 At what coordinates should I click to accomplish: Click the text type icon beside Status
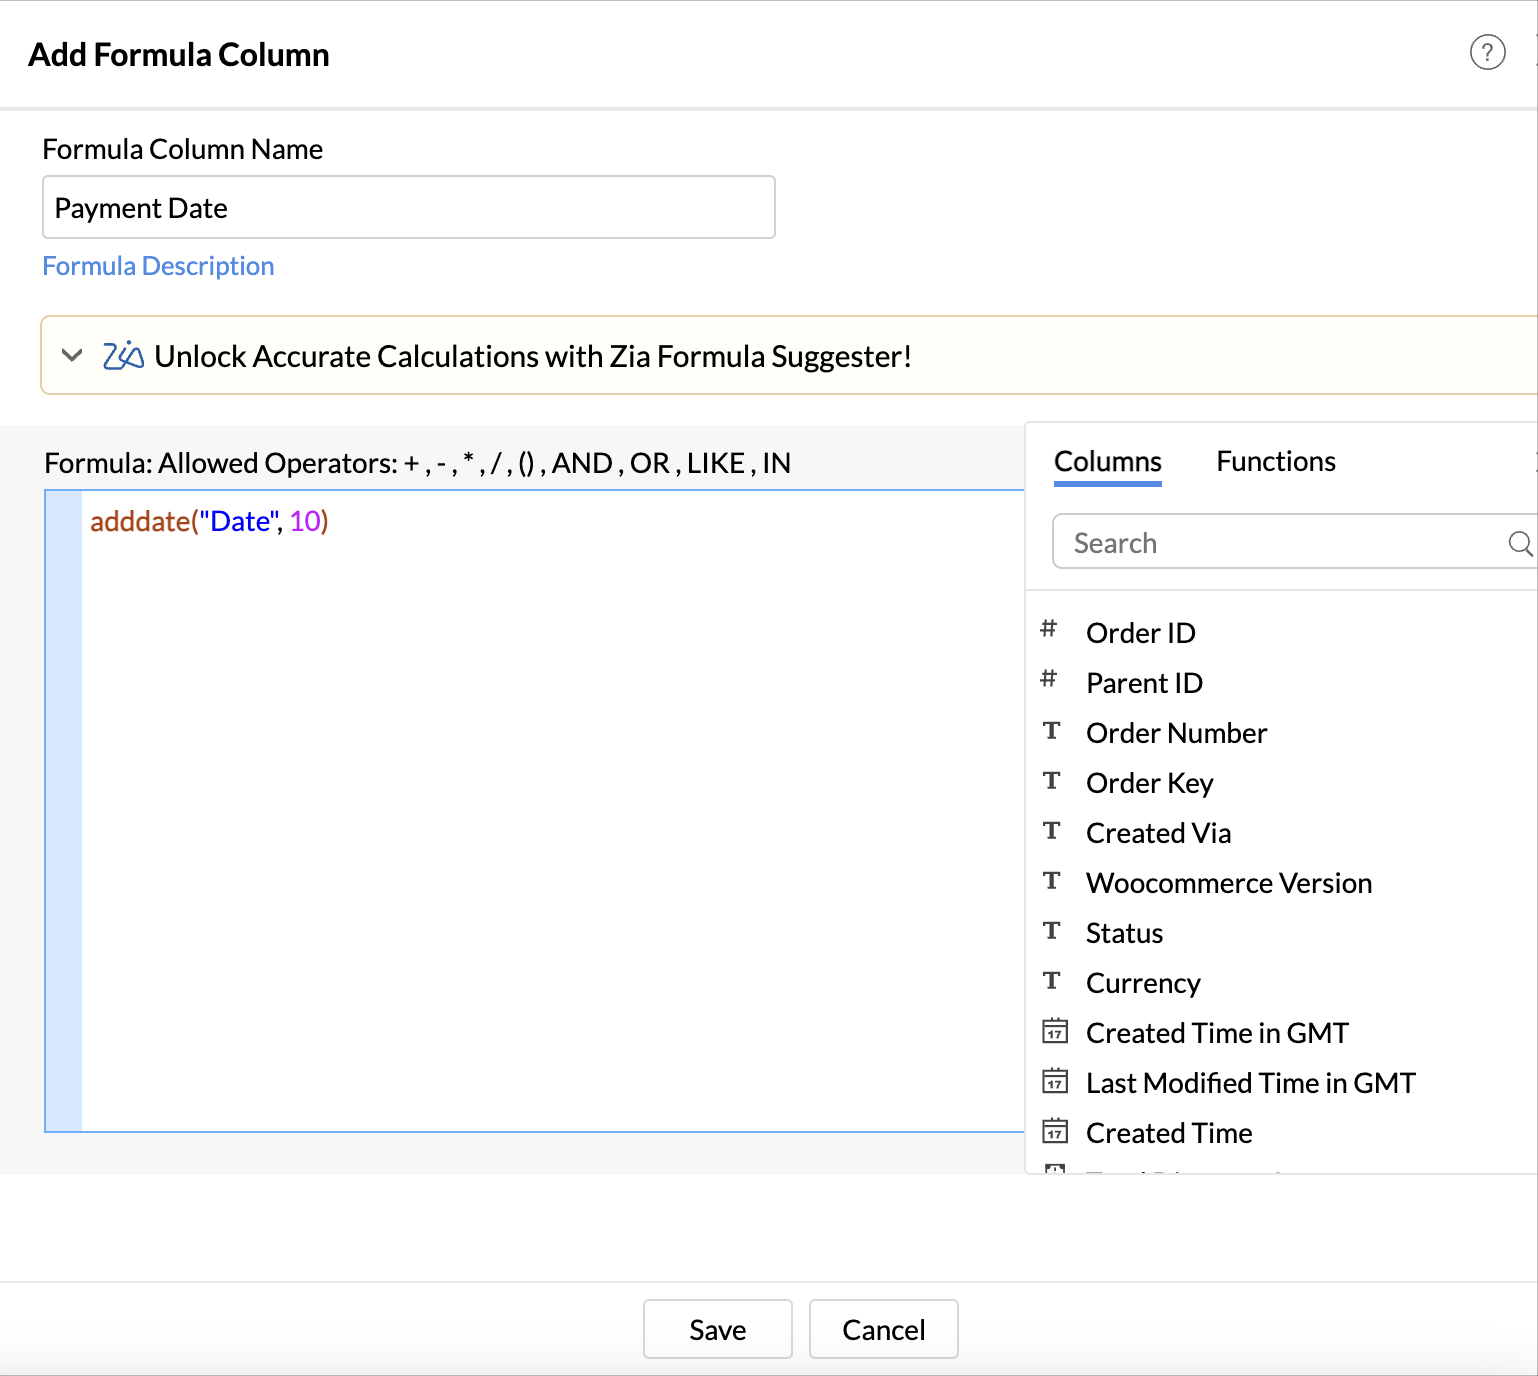[1051, 931]
